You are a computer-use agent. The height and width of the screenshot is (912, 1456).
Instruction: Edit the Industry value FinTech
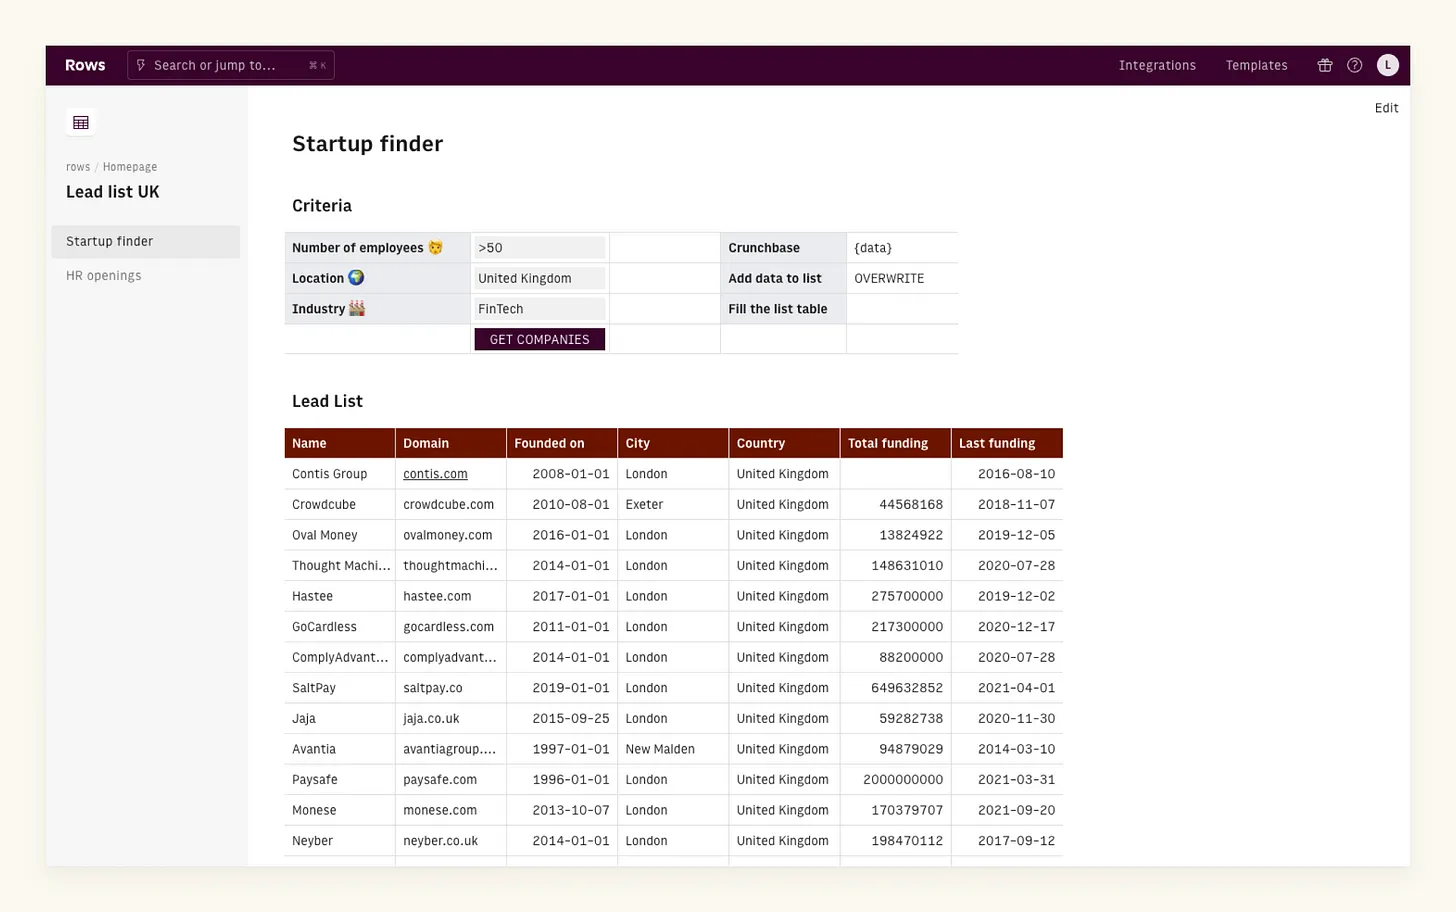point(540,309)
